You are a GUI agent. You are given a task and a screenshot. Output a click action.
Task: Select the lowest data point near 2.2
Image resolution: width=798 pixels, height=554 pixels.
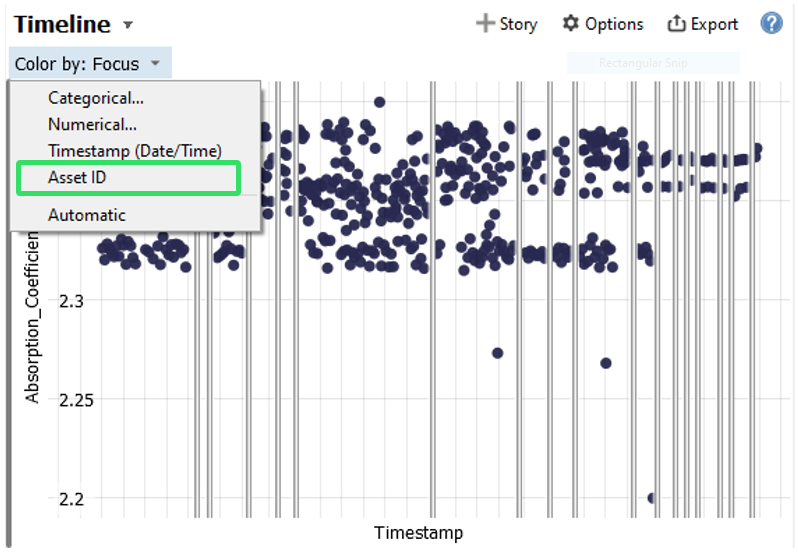point(652,498)
